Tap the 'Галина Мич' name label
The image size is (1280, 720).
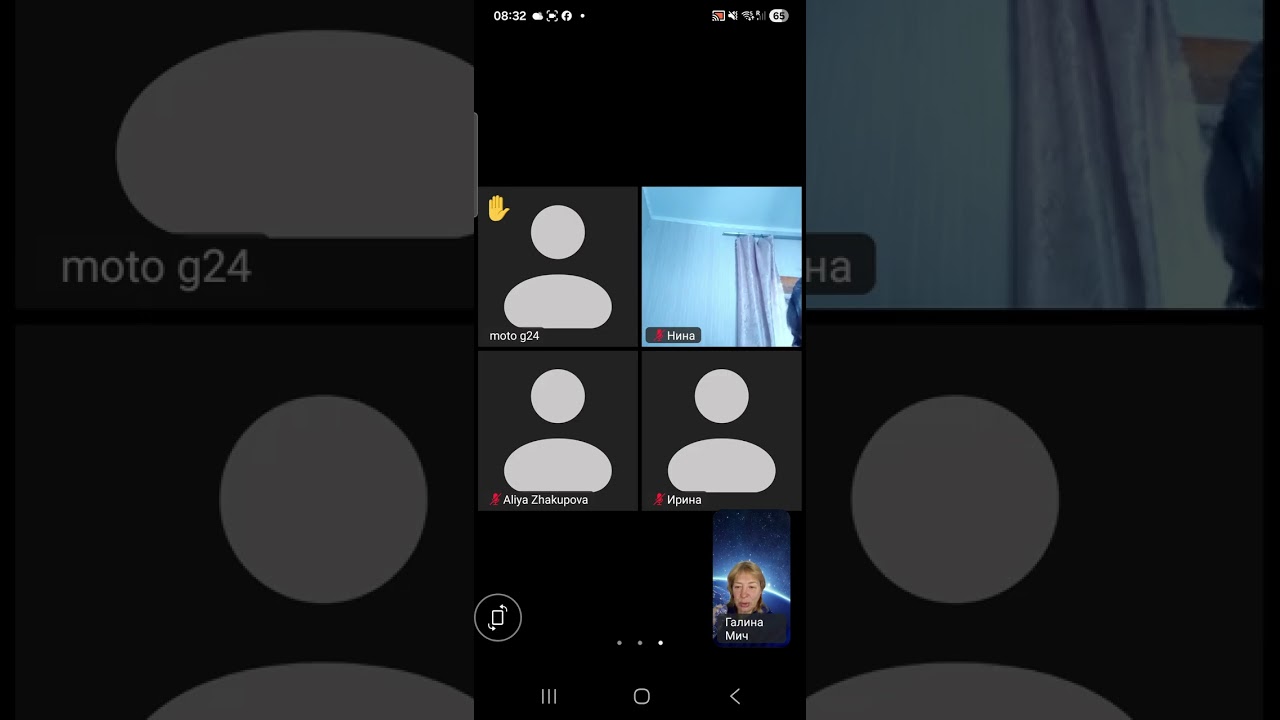point(744,629)
